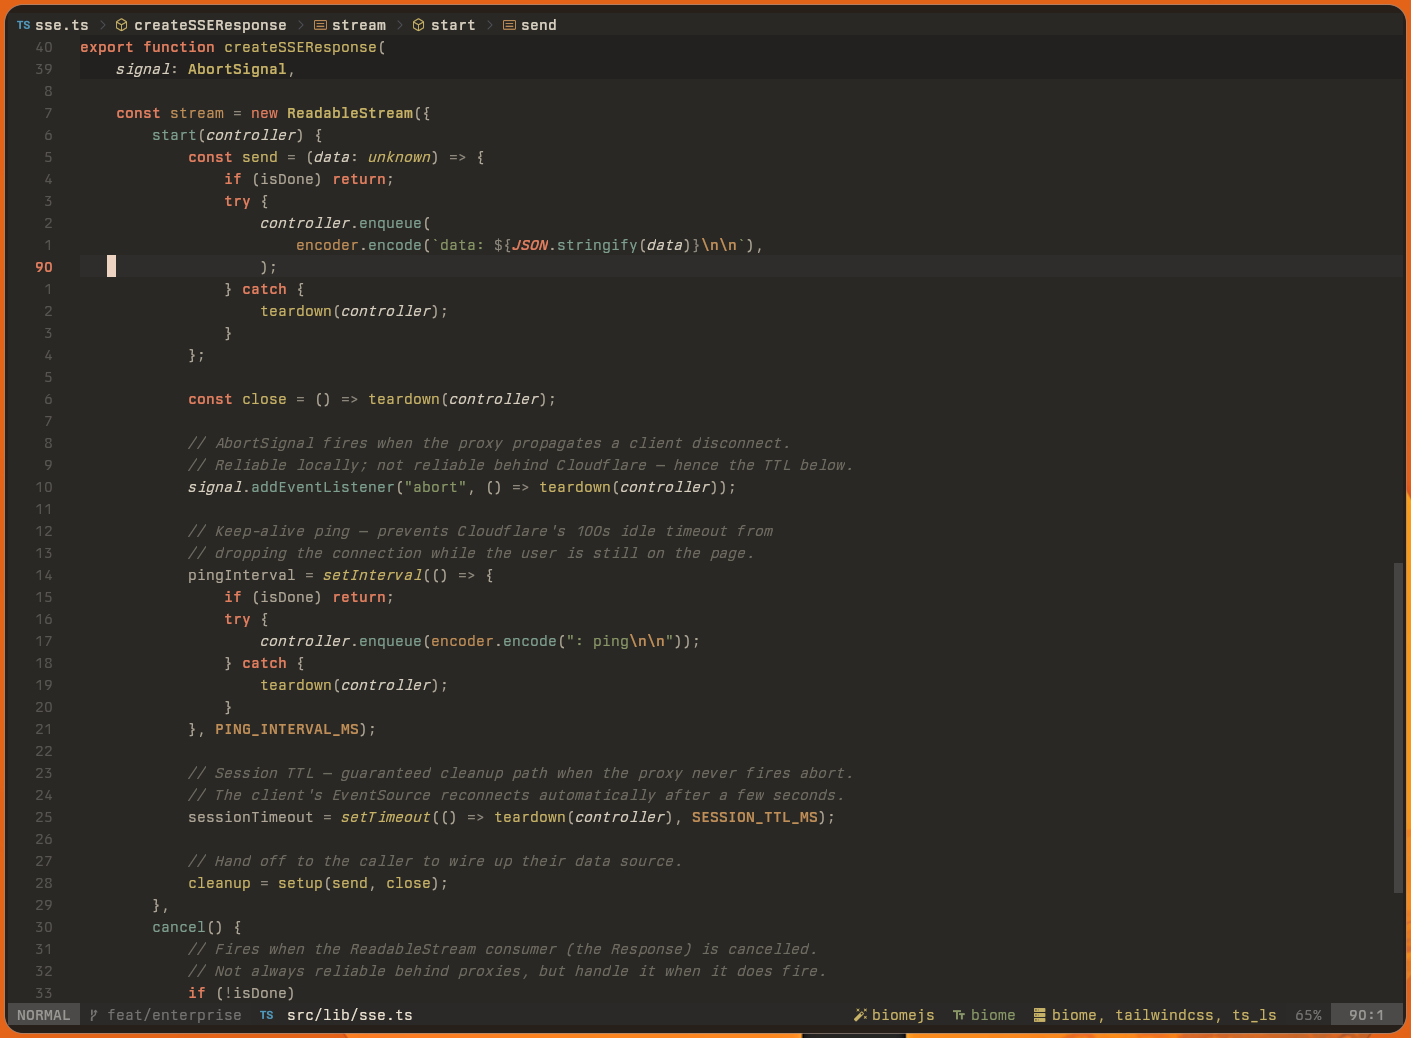Click the feat/enterprise branch name
Image resolution: width=1411 pixels, height=1038 pixels.
pyautogui.click(x=174, y=1015)
